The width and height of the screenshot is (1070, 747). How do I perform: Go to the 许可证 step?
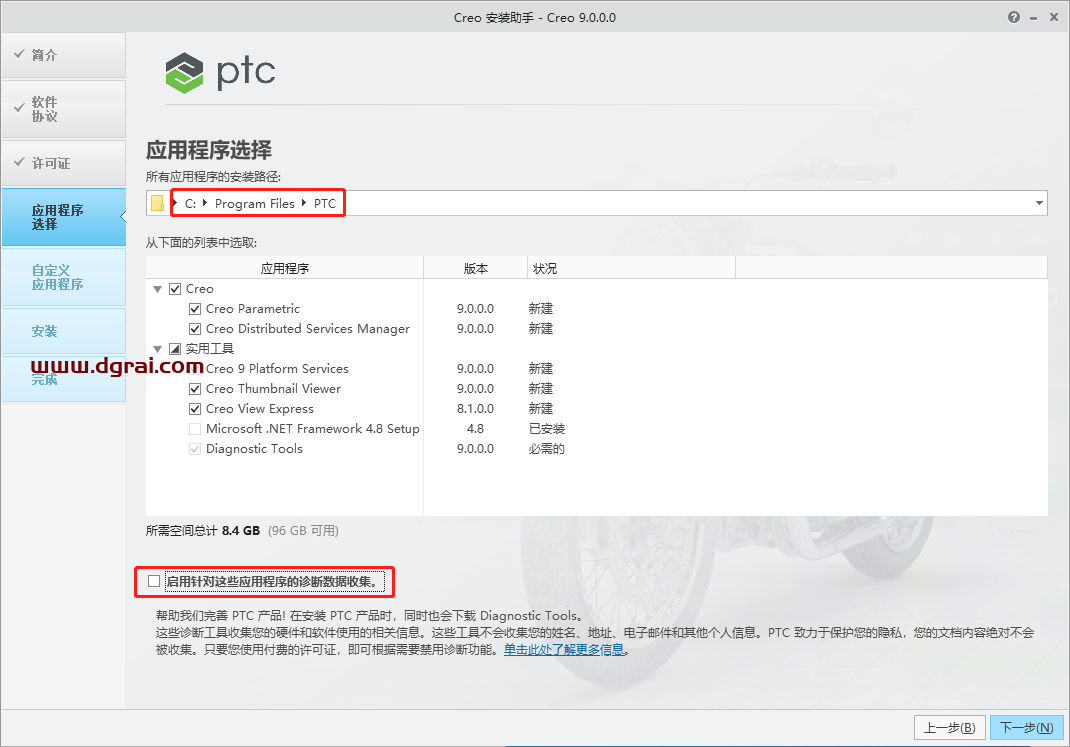[63, 163]
